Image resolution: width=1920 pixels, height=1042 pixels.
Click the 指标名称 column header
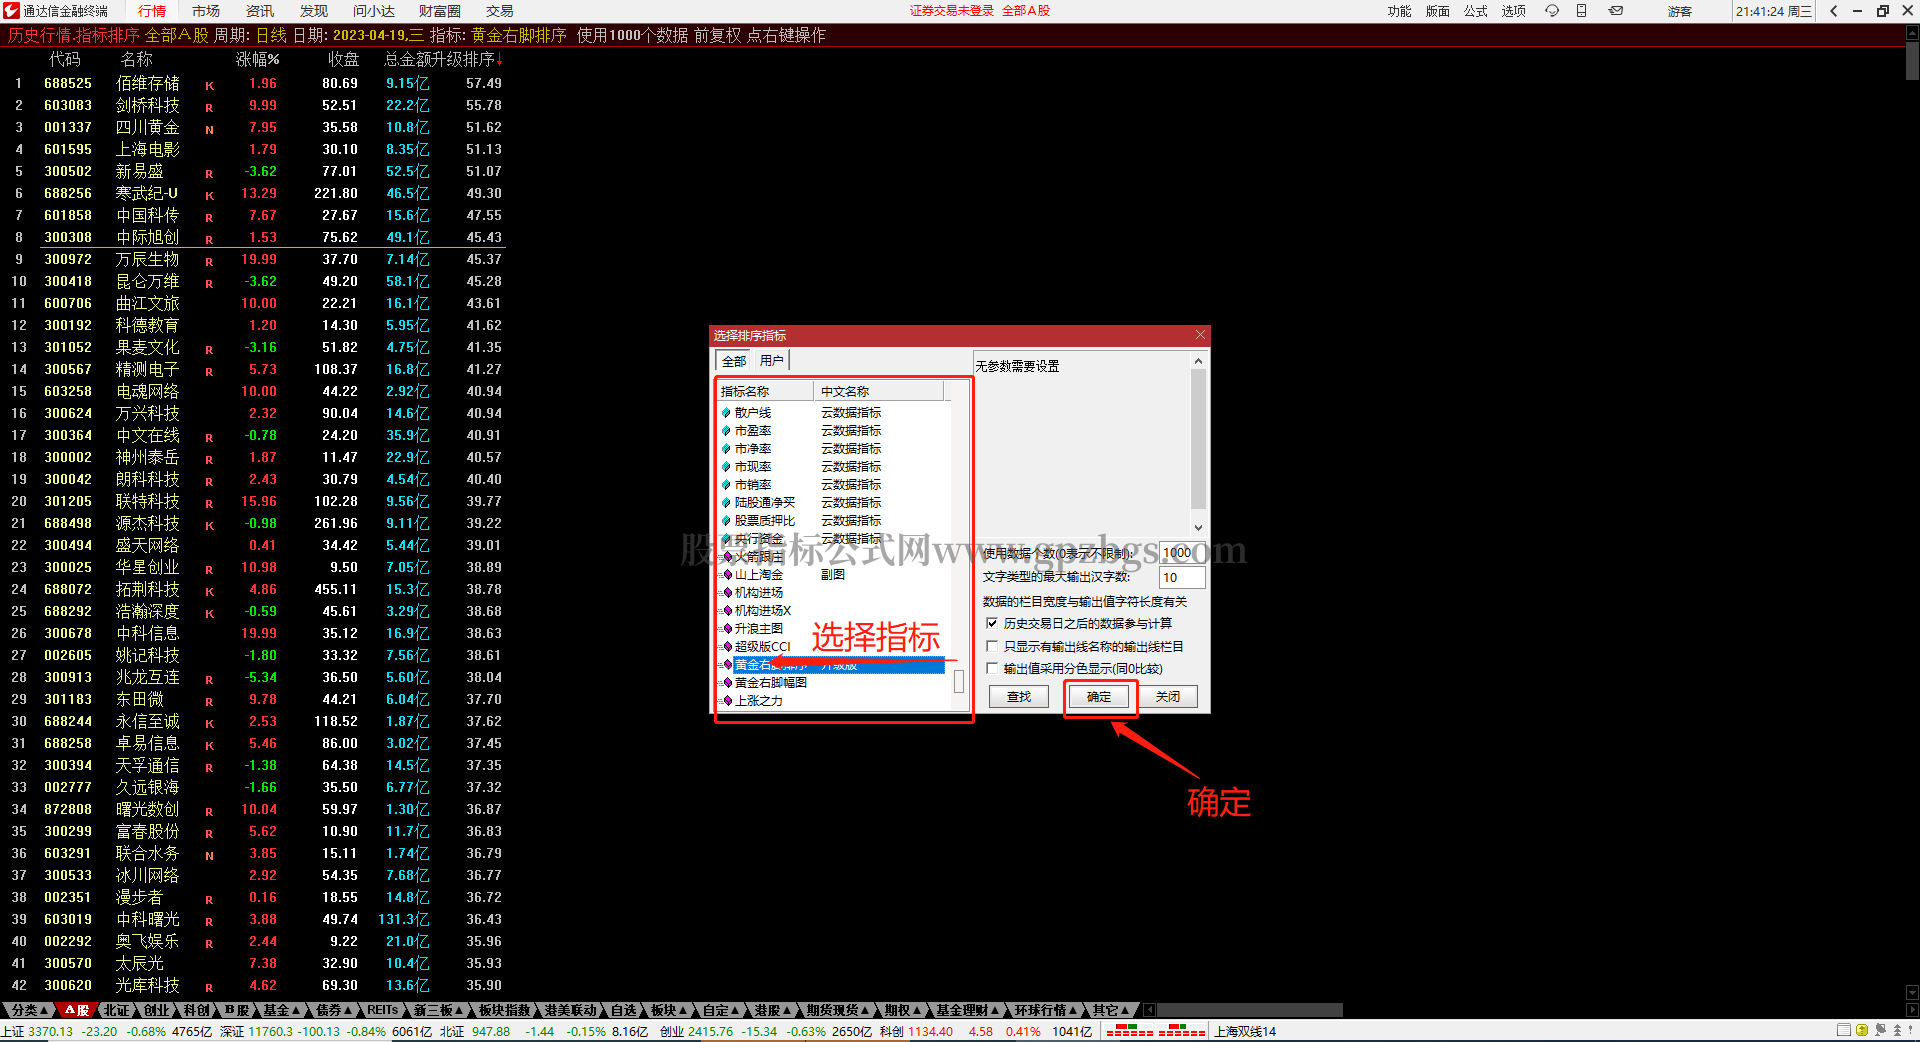click(x=766, y=392)
